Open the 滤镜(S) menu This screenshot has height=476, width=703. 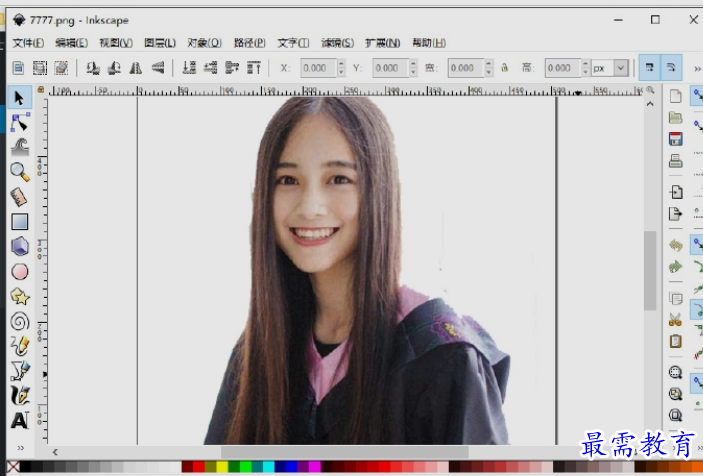[x=338, y=43]
